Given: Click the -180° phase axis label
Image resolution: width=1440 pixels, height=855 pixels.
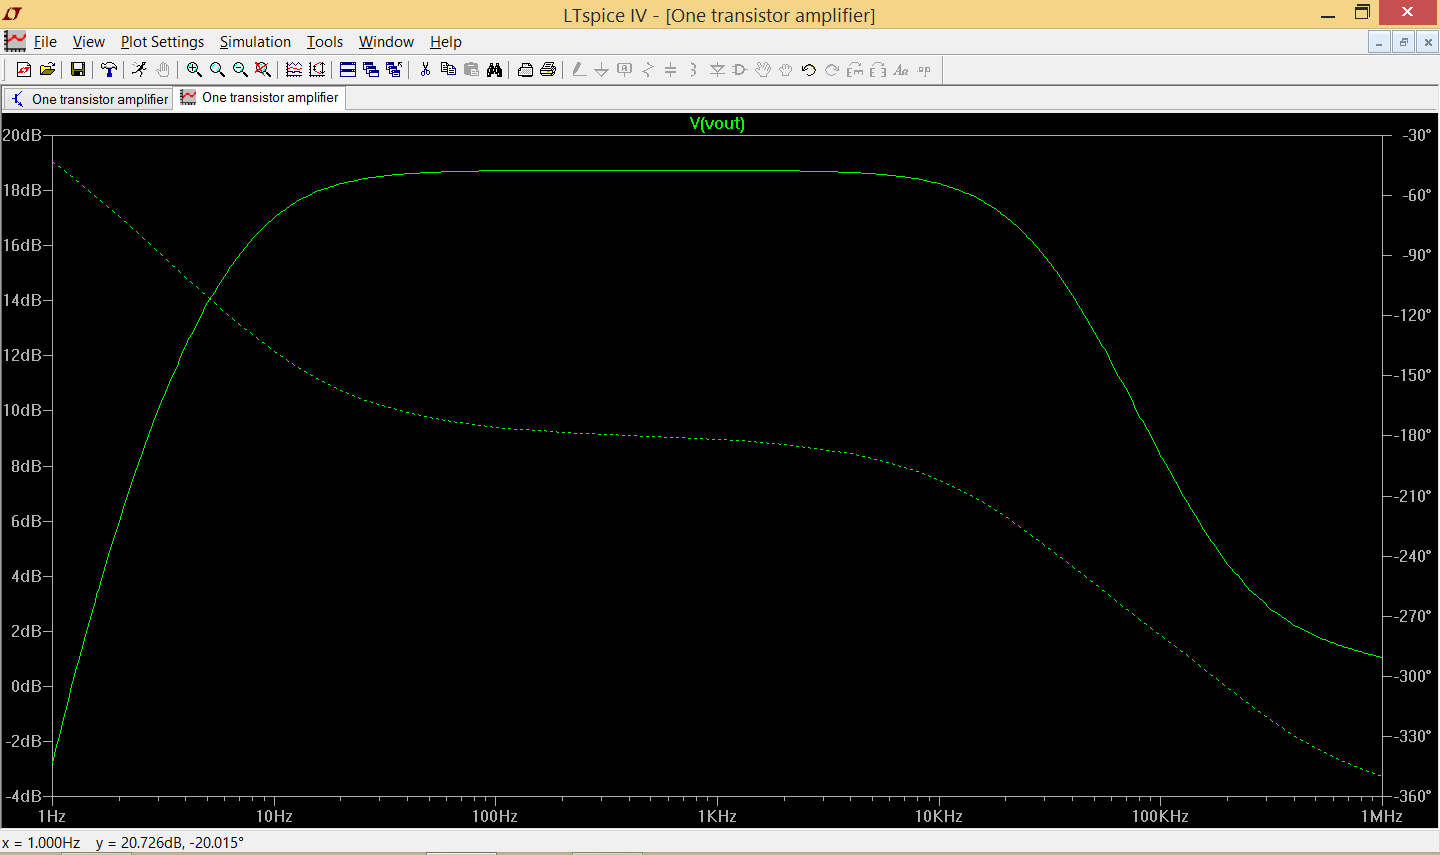Looking at the screenshot, I should point(1414,435).
